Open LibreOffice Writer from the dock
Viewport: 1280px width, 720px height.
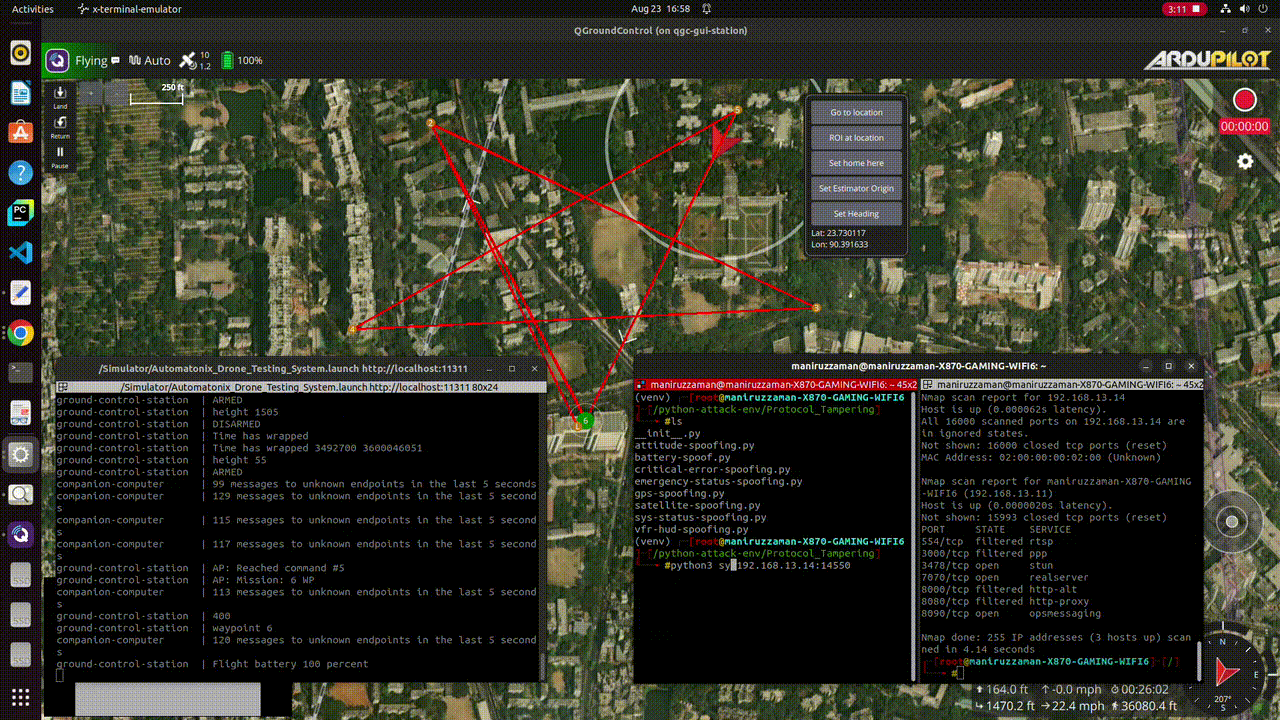click(x=20, y=93)
